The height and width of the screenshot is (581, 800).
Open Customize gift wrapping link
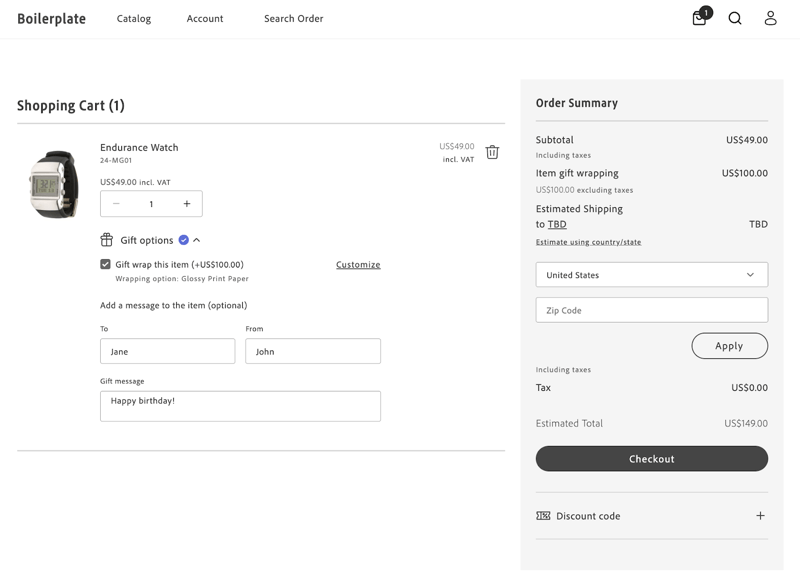tap(358, 265)
